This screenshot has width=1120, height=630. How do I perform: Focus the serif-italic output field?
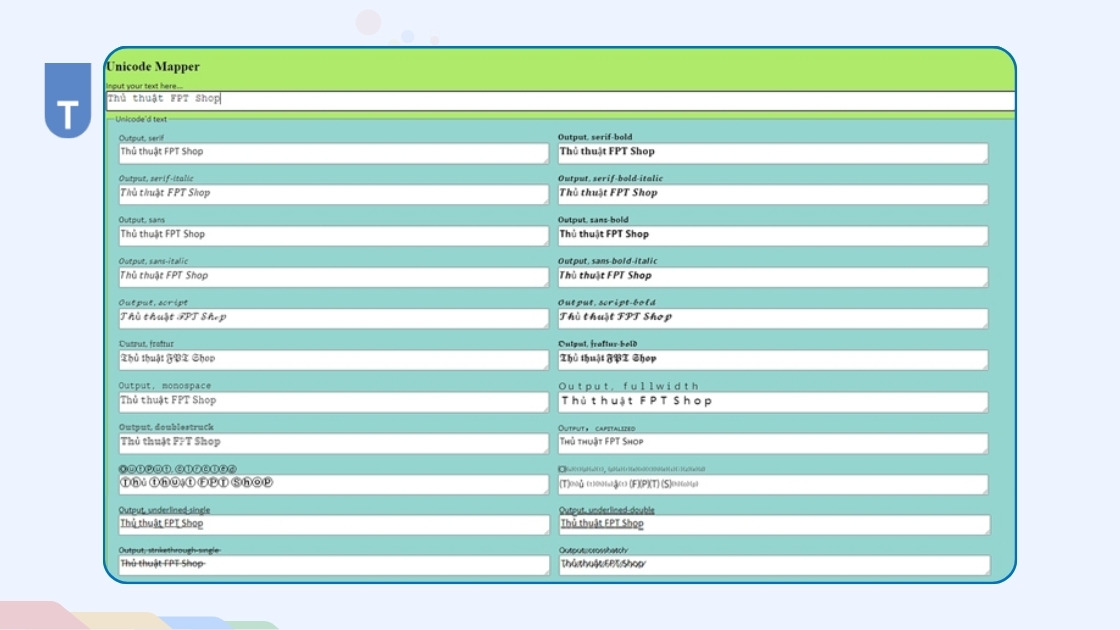[x=333, y=194]
